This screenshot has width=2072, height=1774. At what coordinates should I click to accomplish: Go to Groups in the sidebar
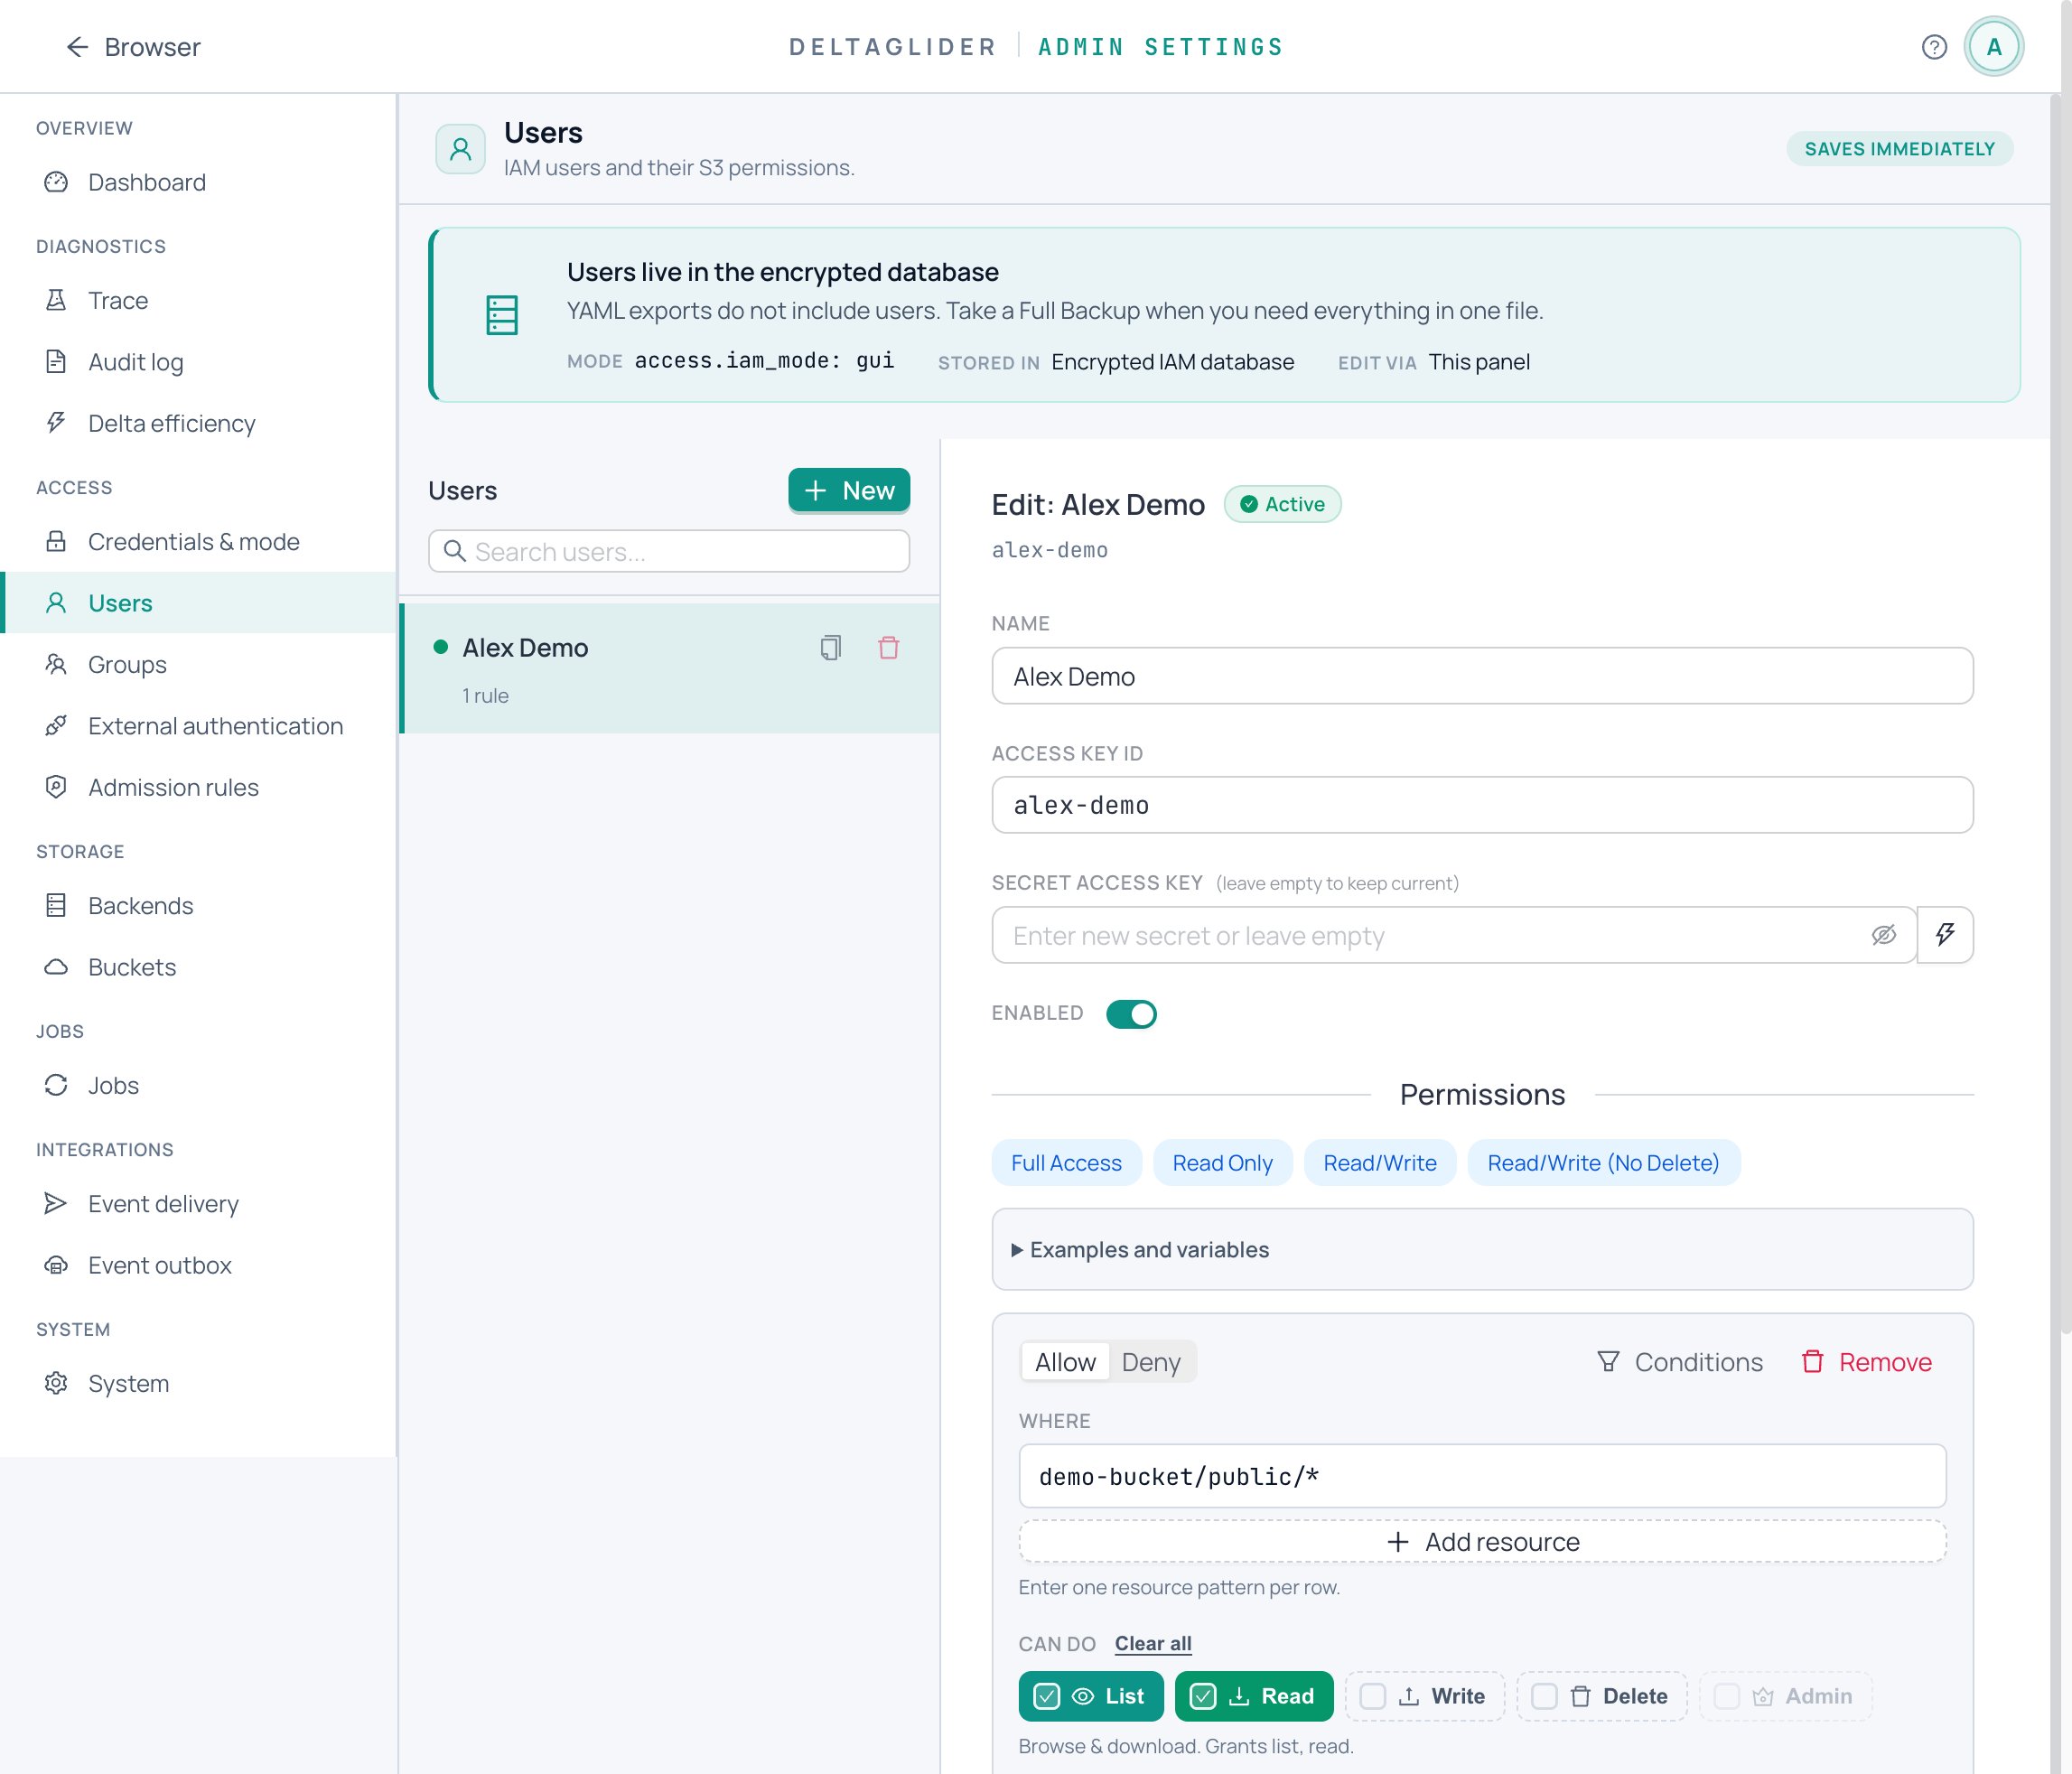tap(199, 664)
